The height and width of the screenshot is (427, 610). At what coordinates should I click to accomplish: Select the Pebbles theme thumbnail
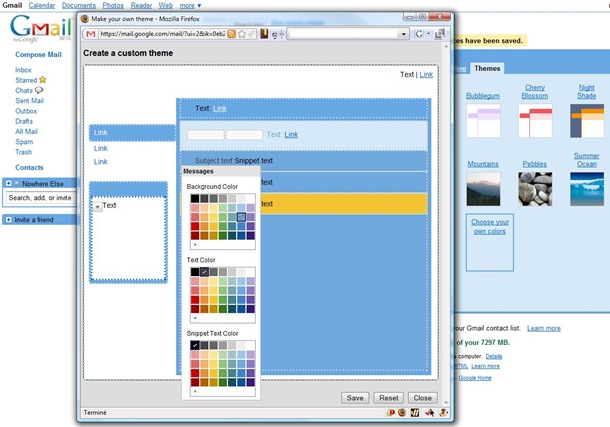coord(535,189)
